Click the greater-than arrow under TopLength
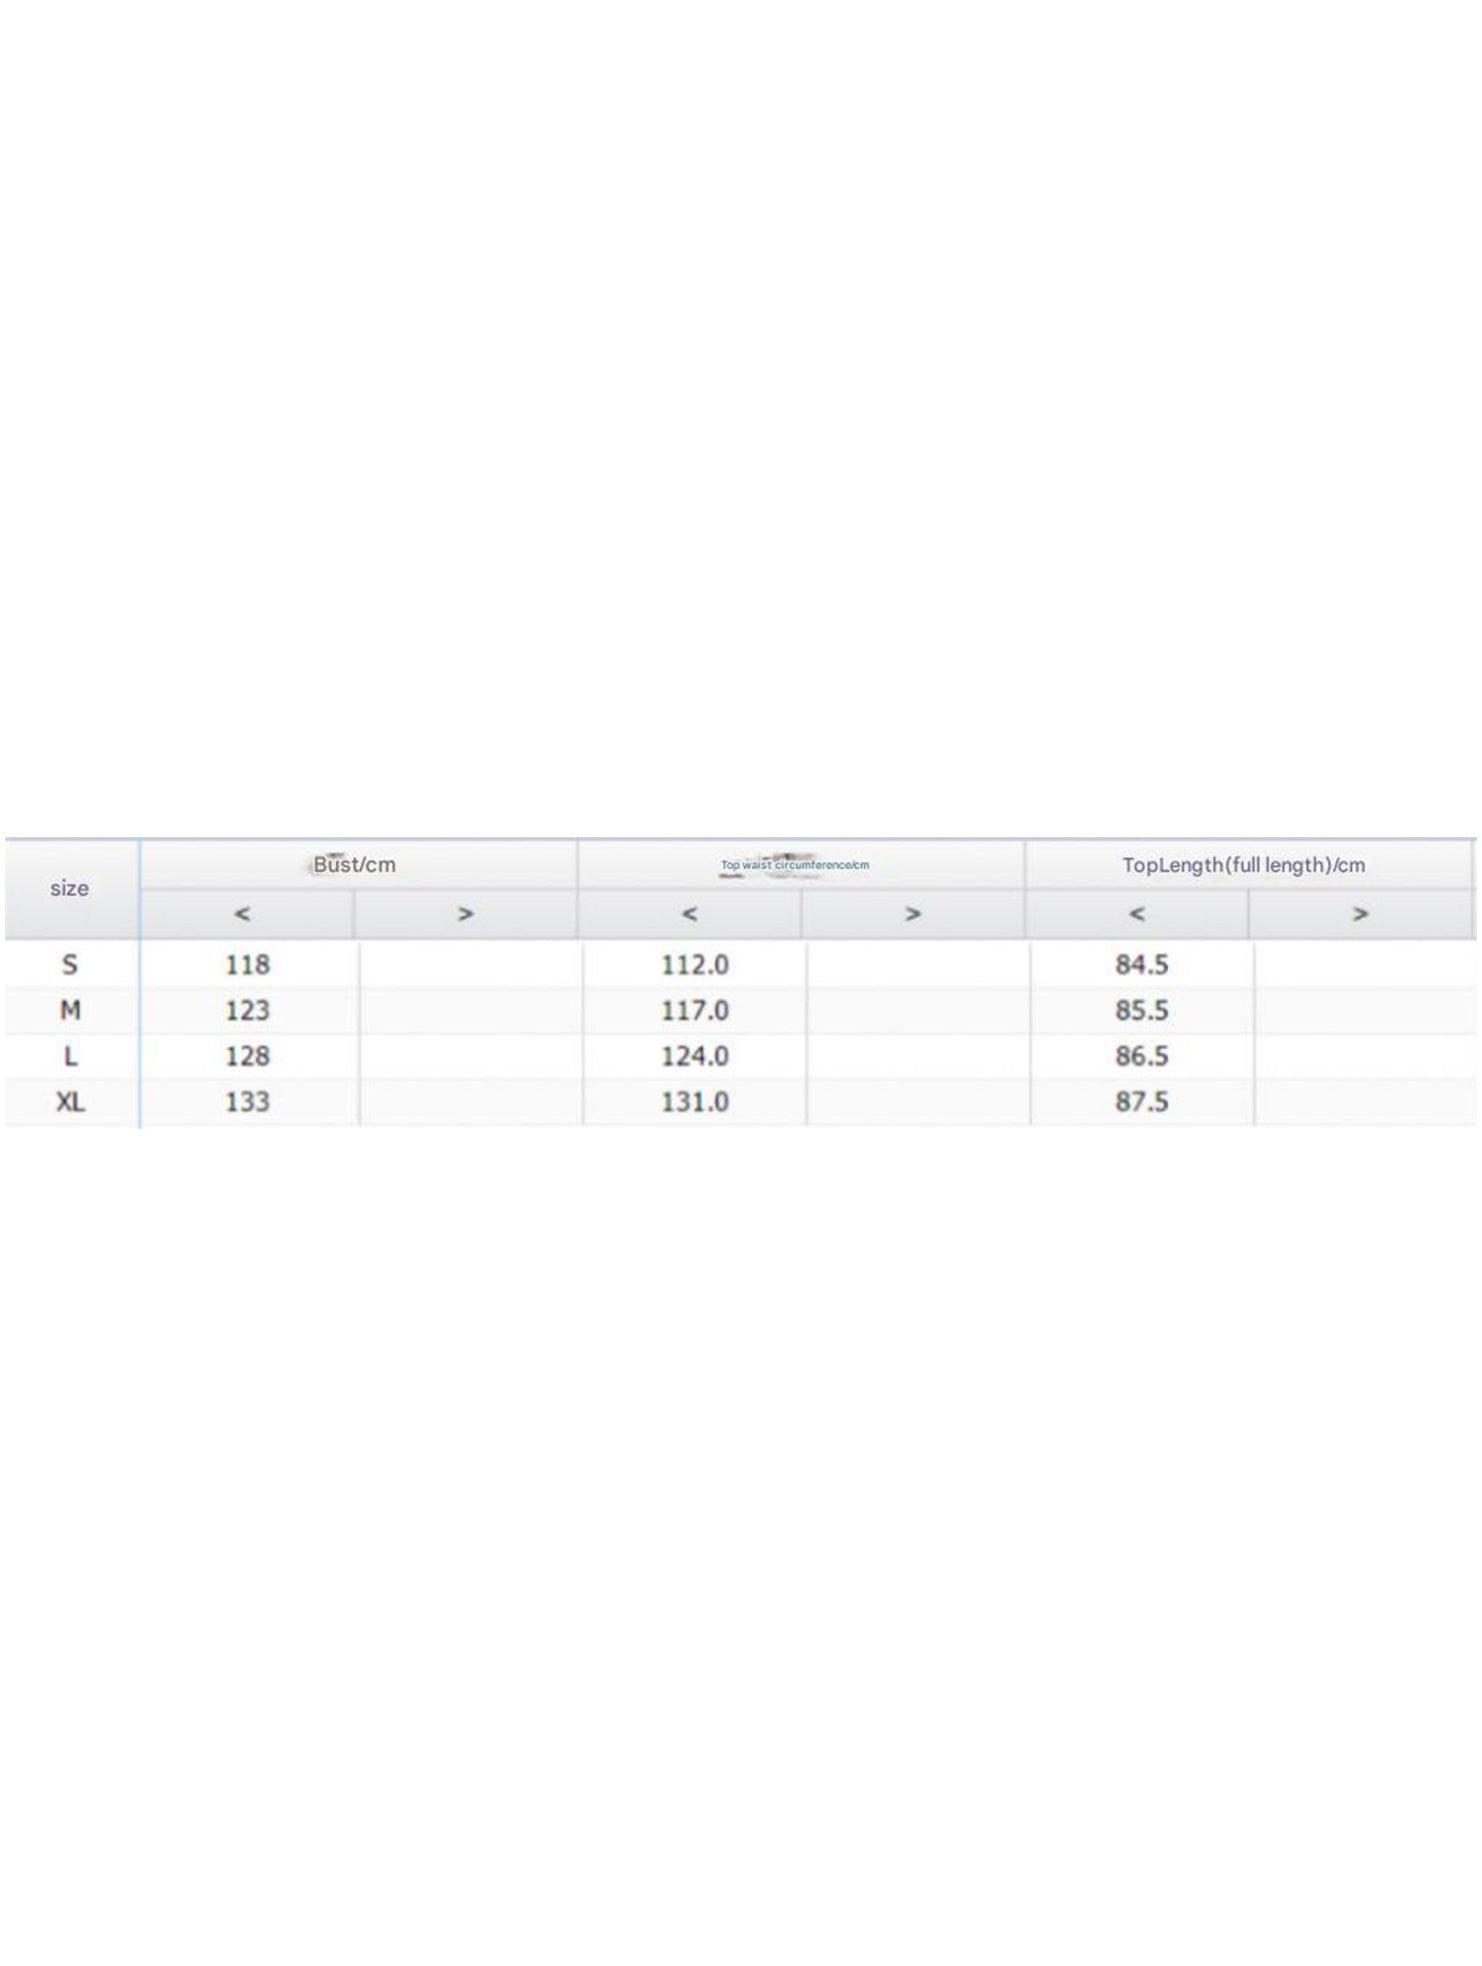The width and height of the screenshot is (1482, 1966). coord(1360,914)
